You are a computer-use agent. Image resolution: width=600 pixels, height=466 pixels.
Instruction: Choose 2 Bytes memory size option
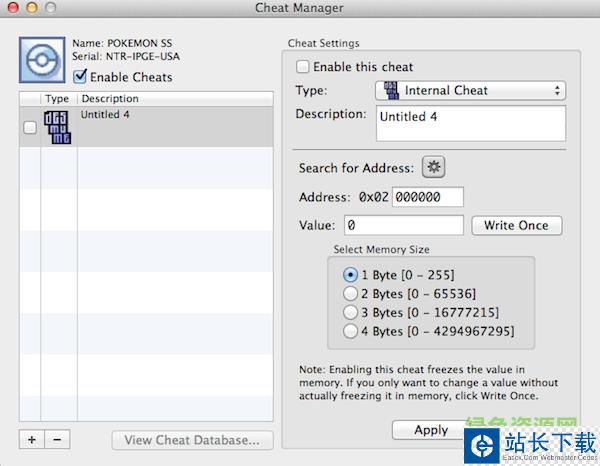pos(350,293)
